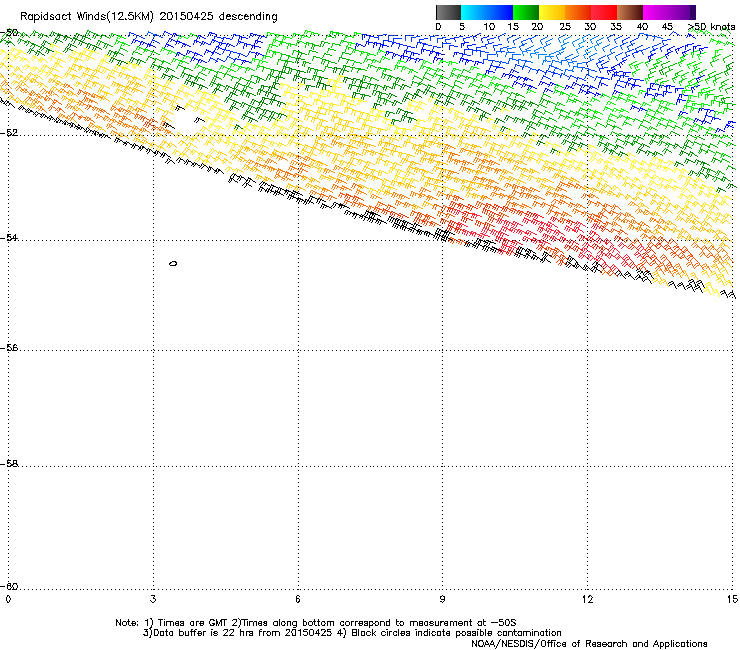Viewport: 740px width, 650px height.
Task: Click the '6' longitude axis label
Action: click(298, 599)
